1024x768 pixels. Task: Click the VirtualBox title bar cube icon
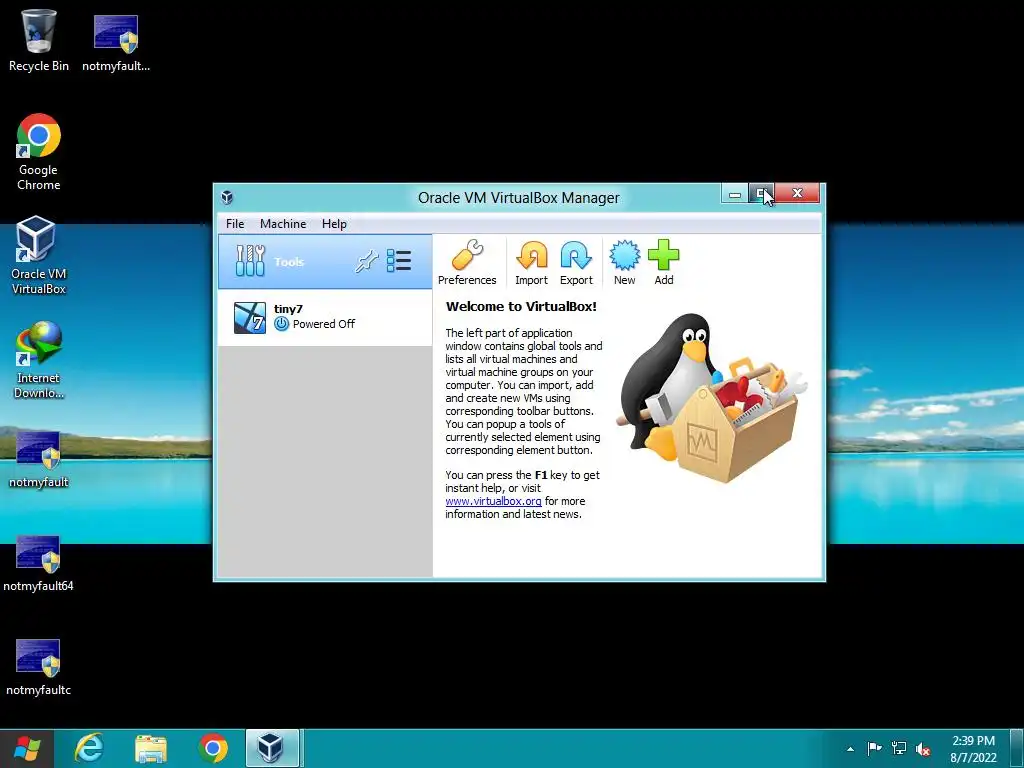[227, 197]
